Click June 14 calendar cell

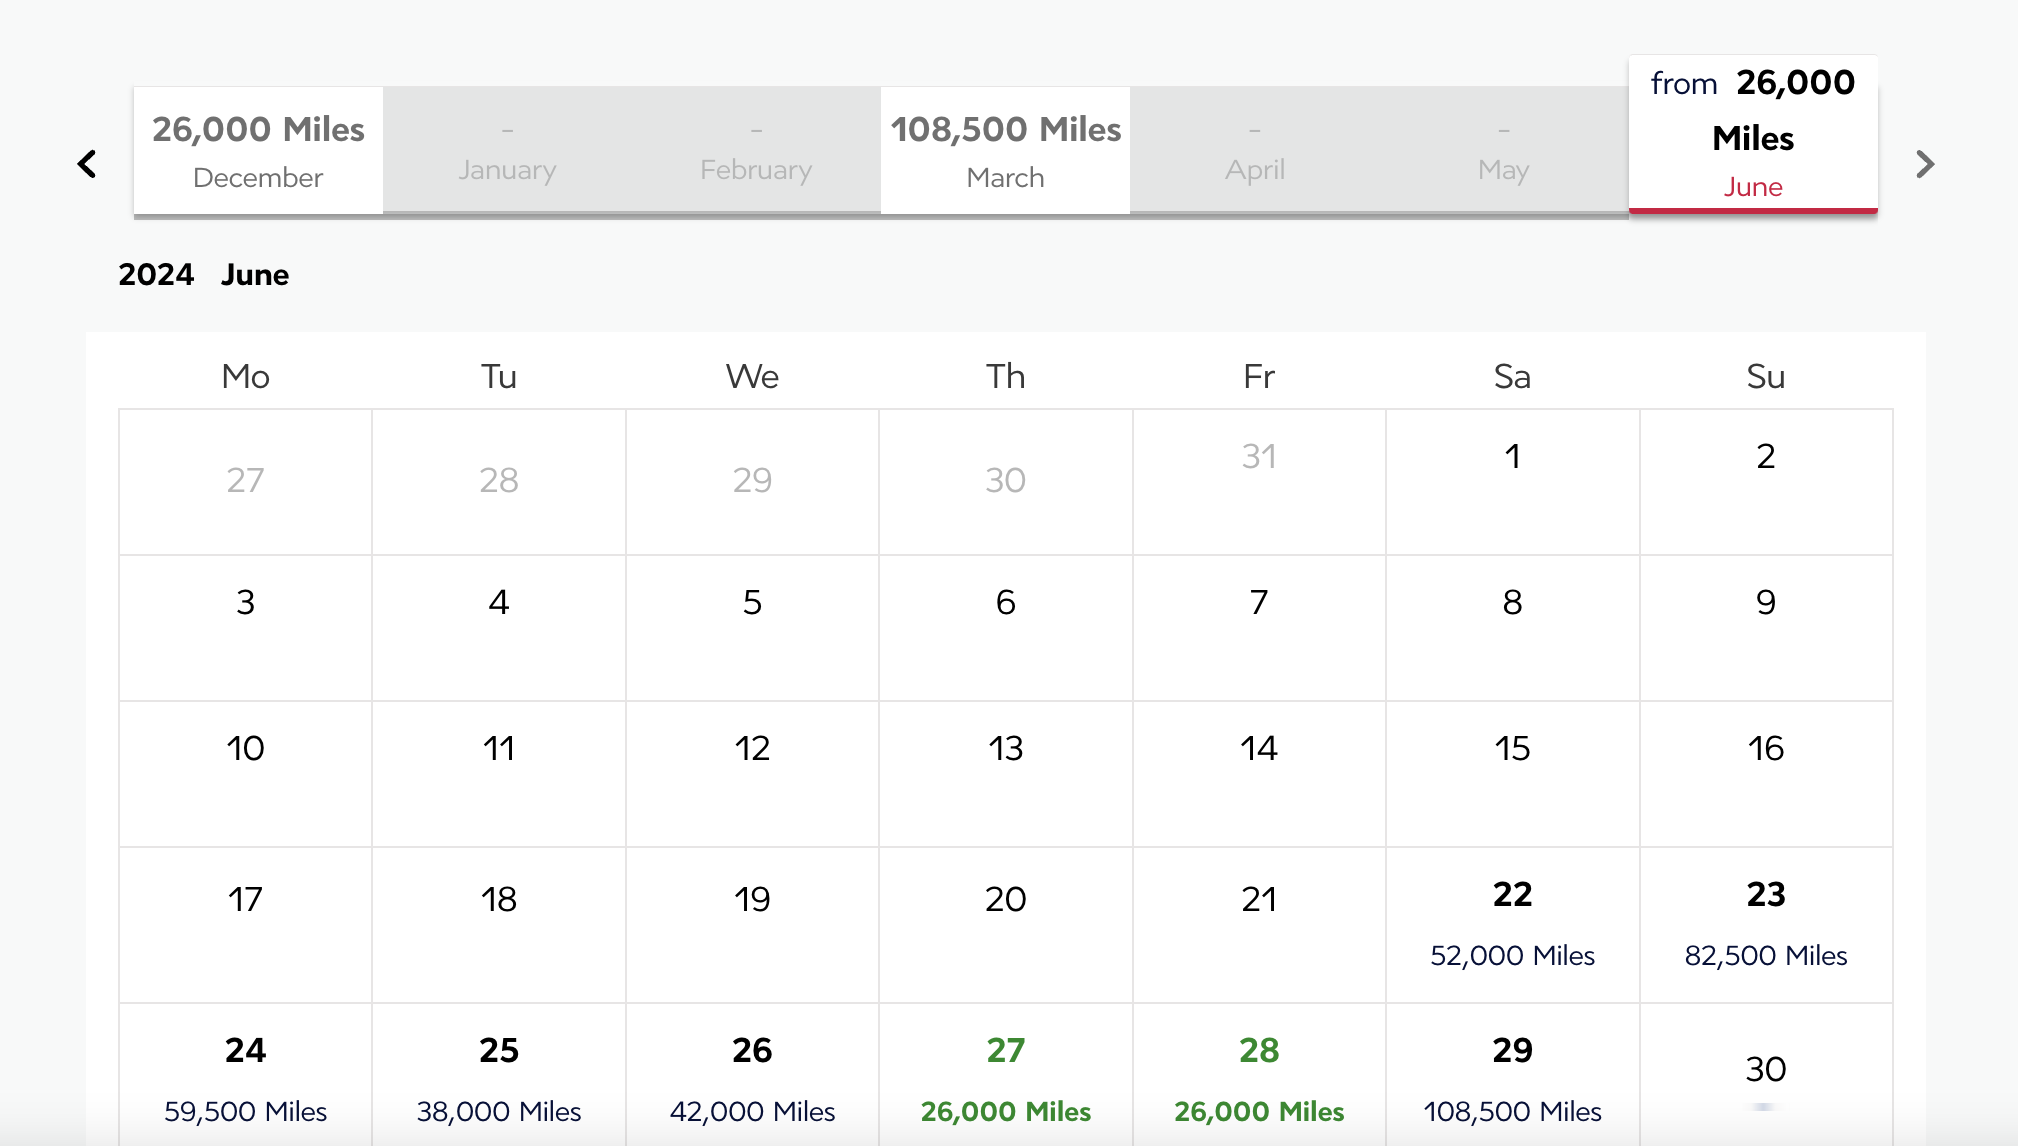point(1259,774)
